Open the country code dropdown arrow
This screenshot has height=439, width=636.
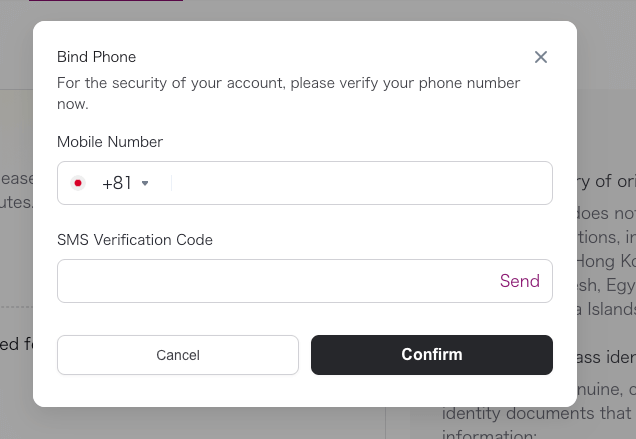coord(145,183)
